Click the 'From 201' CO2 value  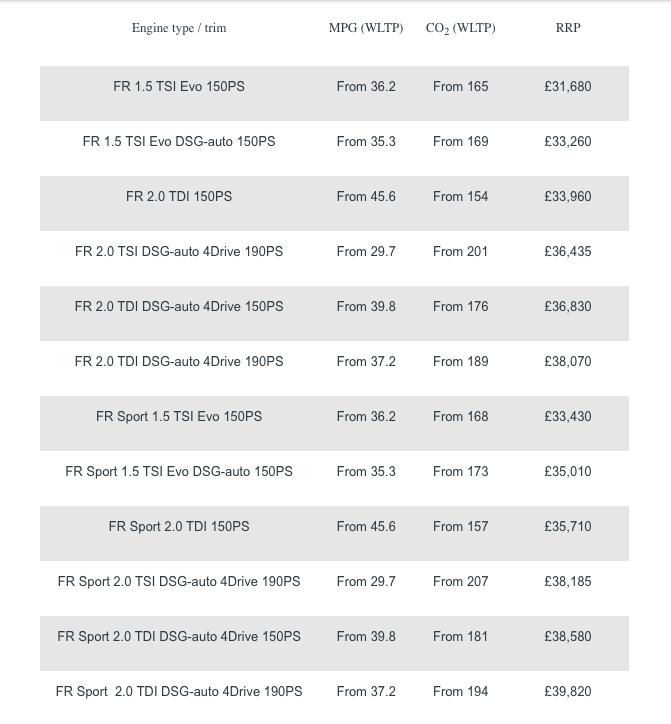(x=461, y=252)
